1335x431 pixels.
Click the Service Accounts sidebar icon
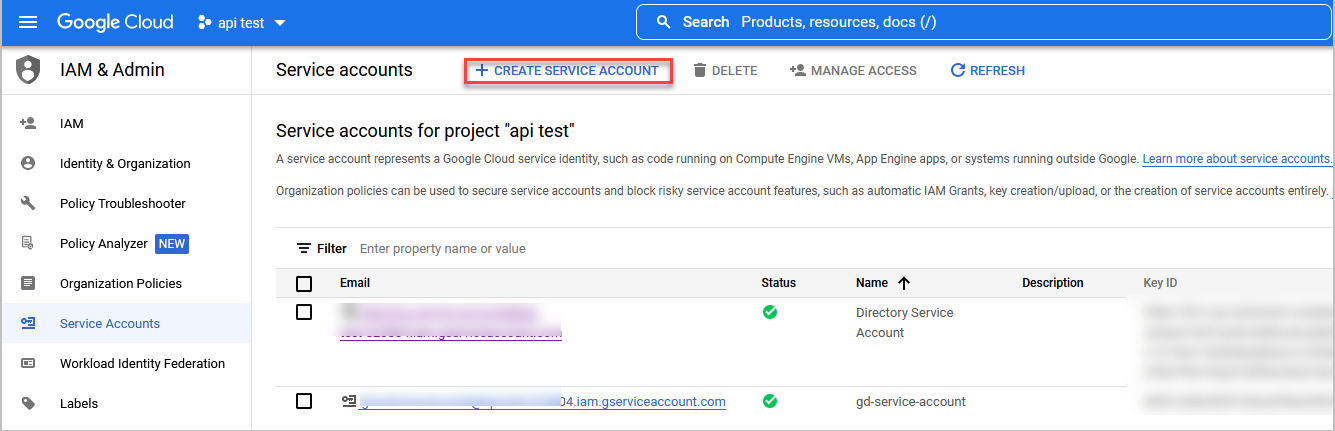click(28, 323)
